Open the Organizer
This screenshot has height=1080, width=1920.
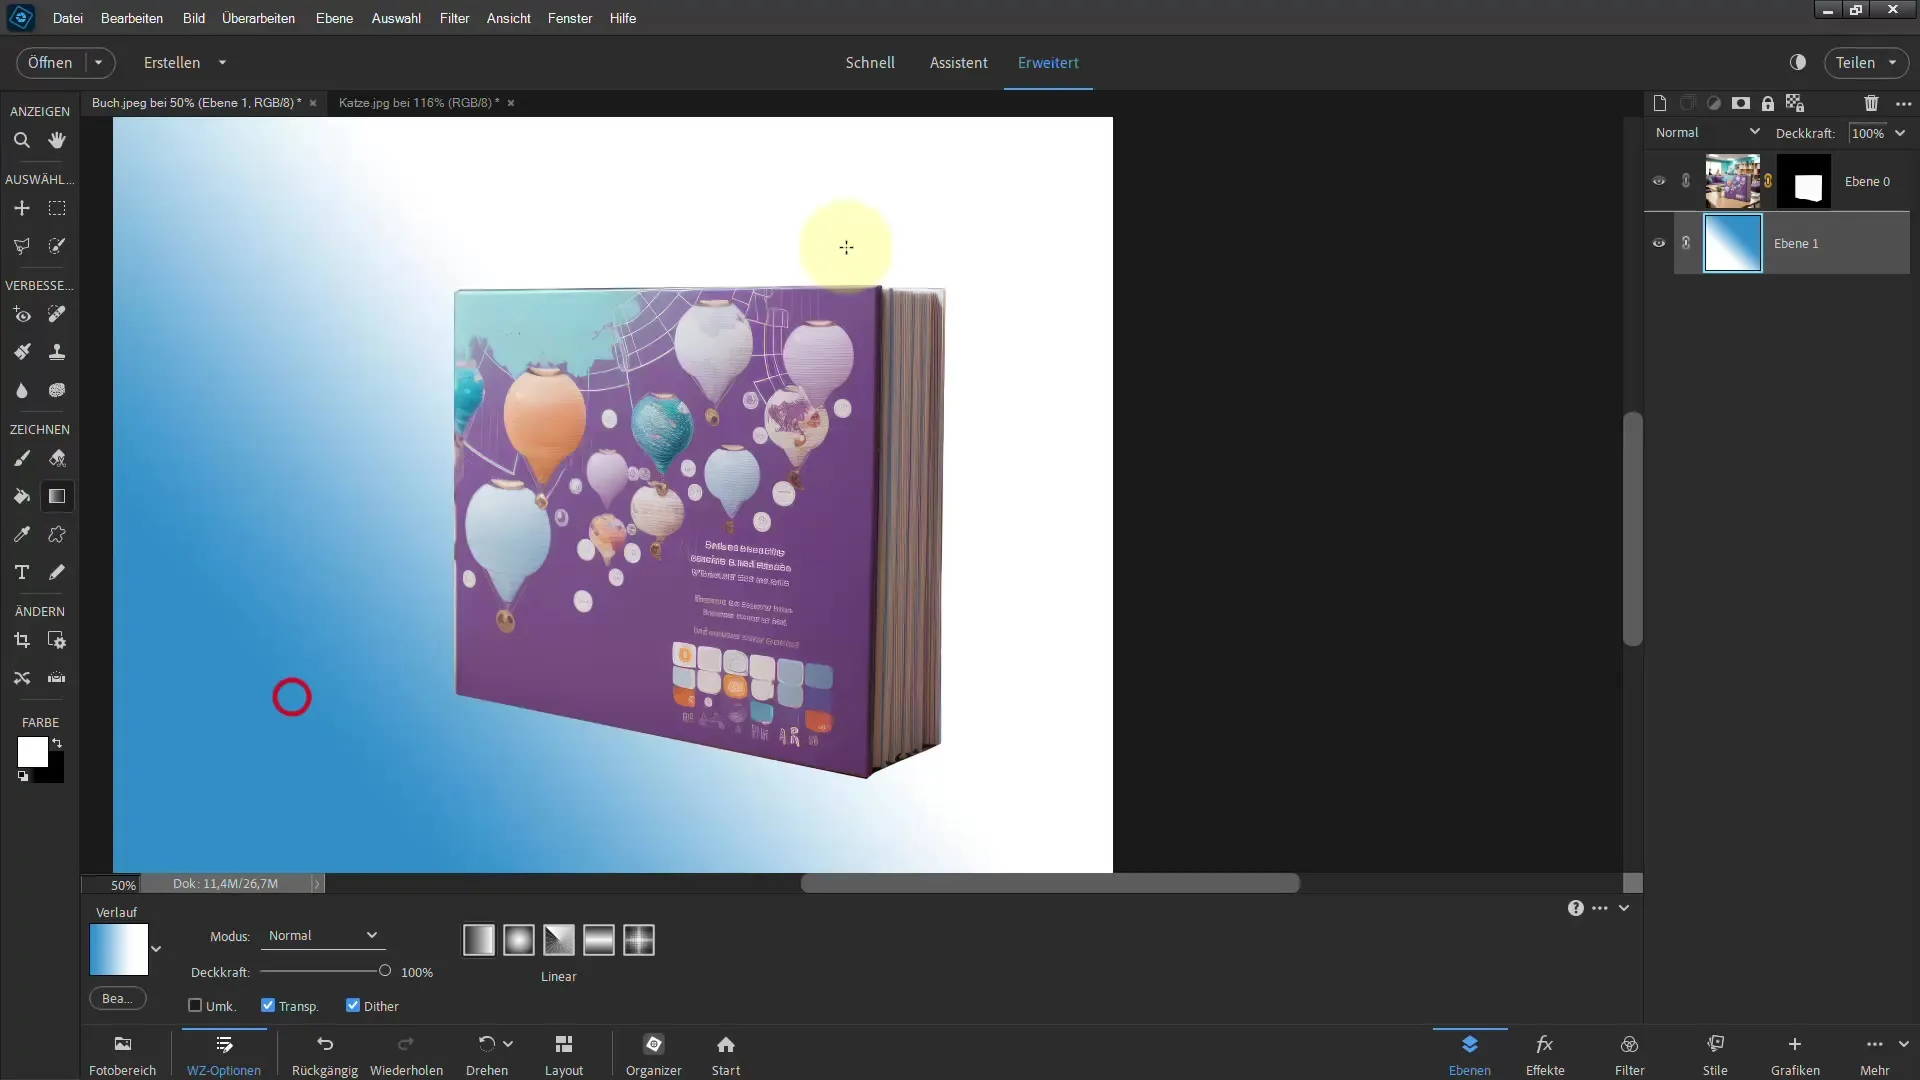click(x=654, y=1055)
